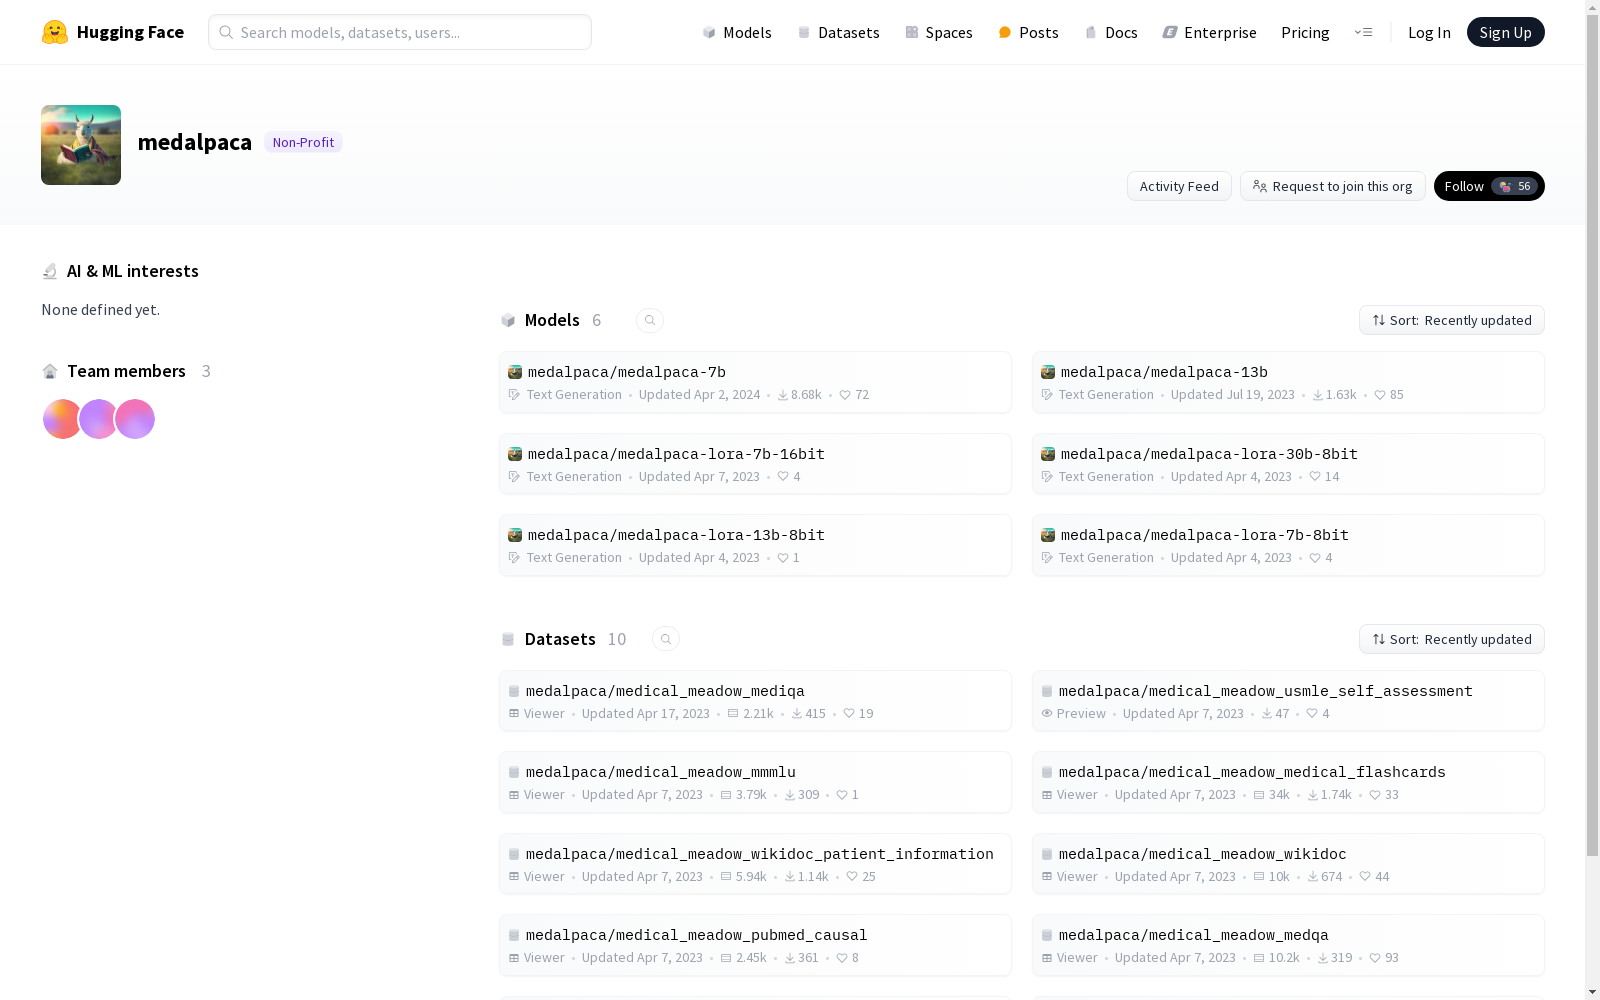Click the third team member avatar

[135, 419]
